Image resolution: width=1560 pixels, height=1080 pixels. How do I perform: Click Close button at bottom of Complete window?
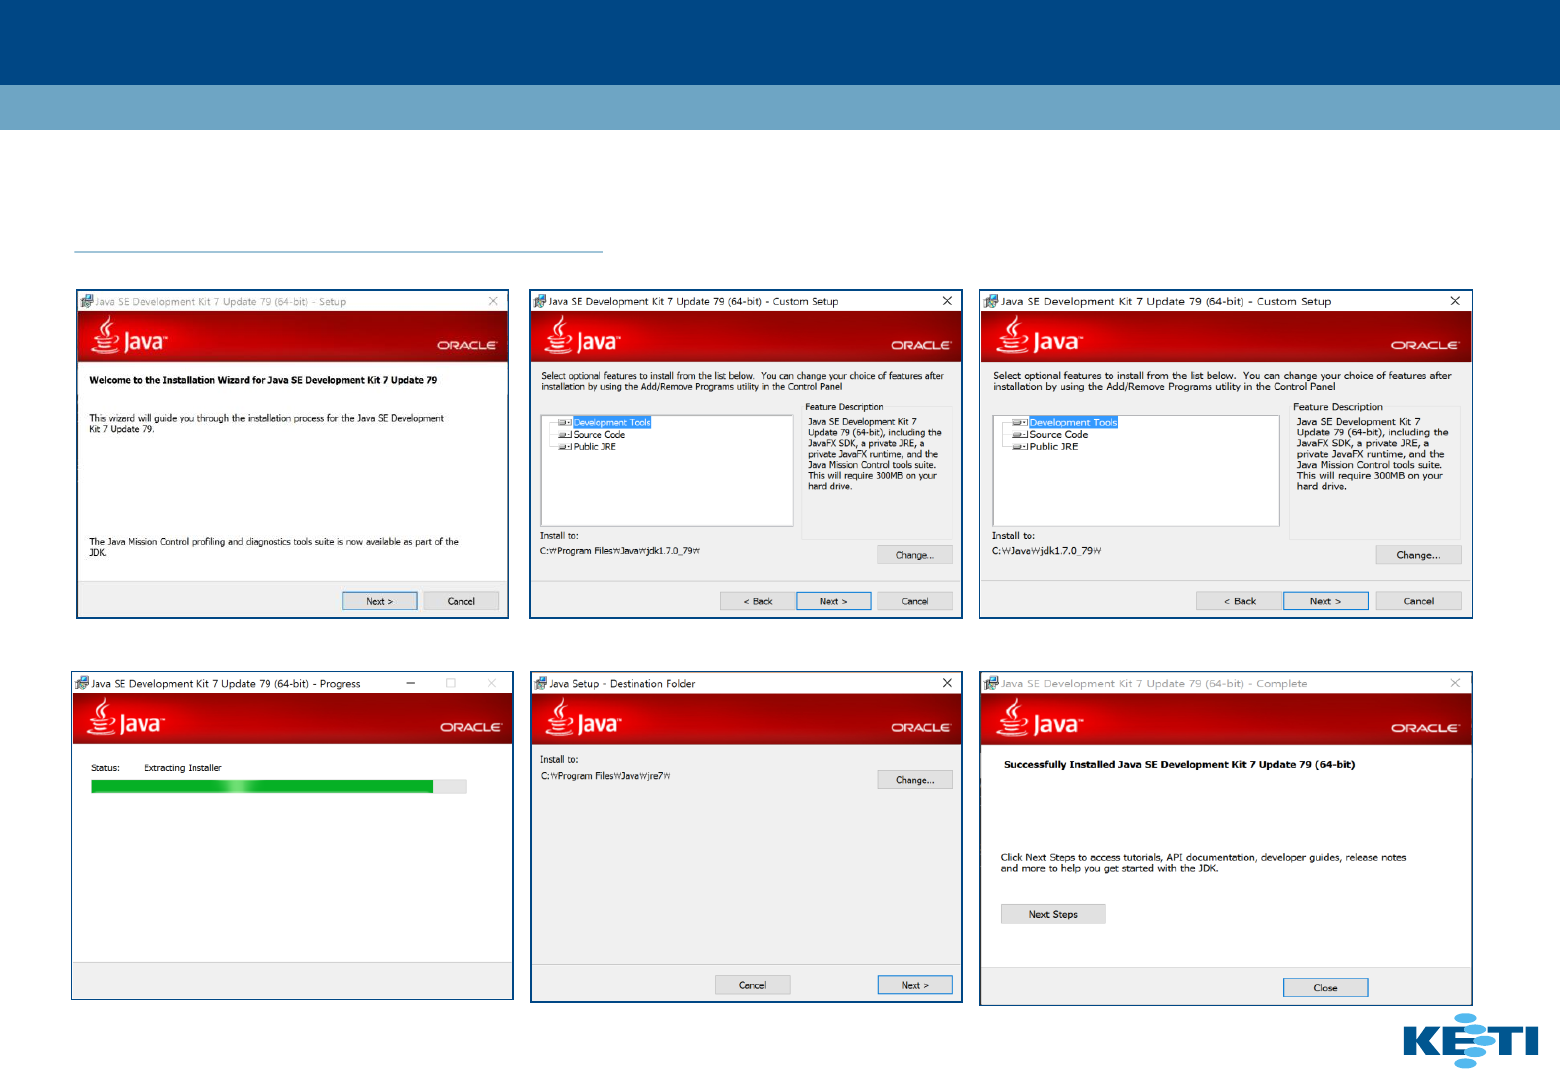[x=1326, y=988]
